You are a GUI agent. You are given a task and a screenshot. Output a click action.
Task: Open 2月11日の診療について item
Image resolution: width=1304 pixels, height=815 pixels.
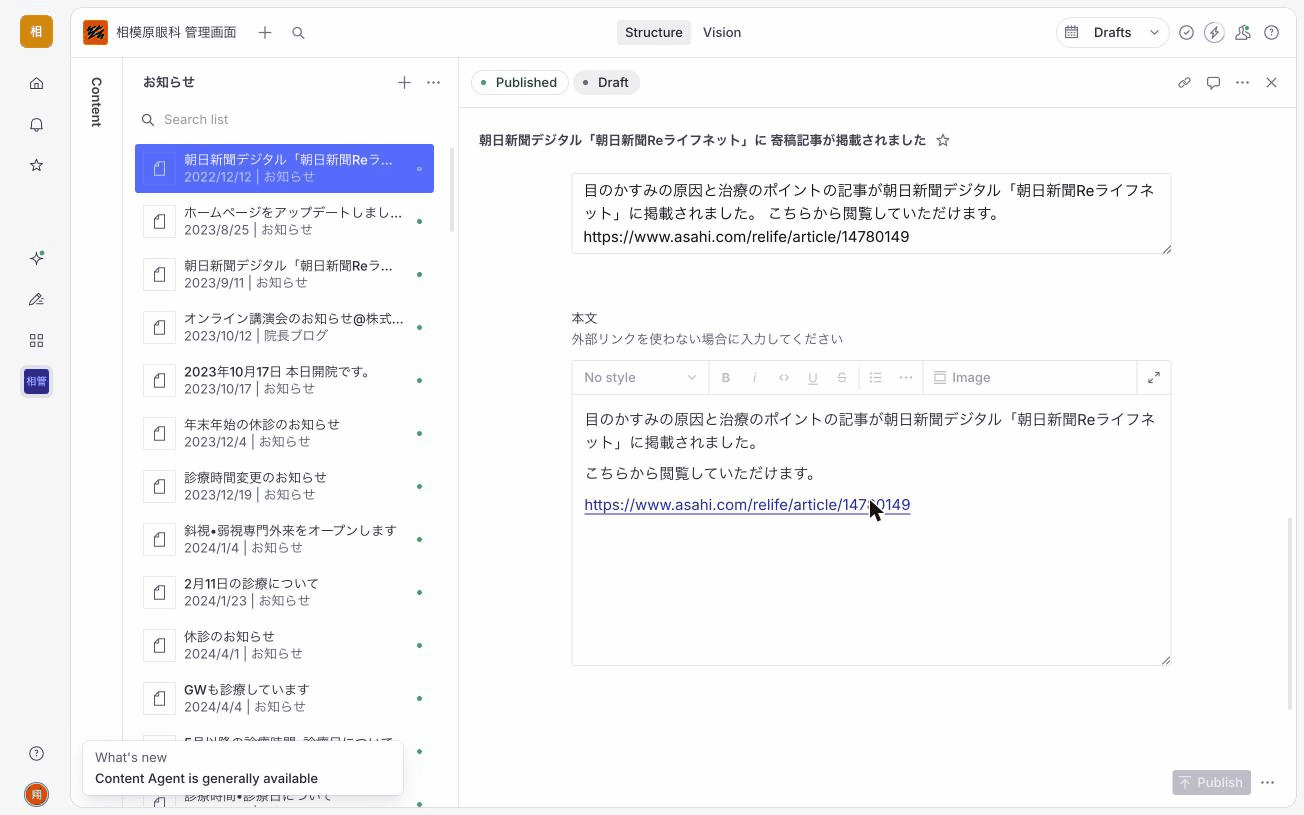(284, 592)
